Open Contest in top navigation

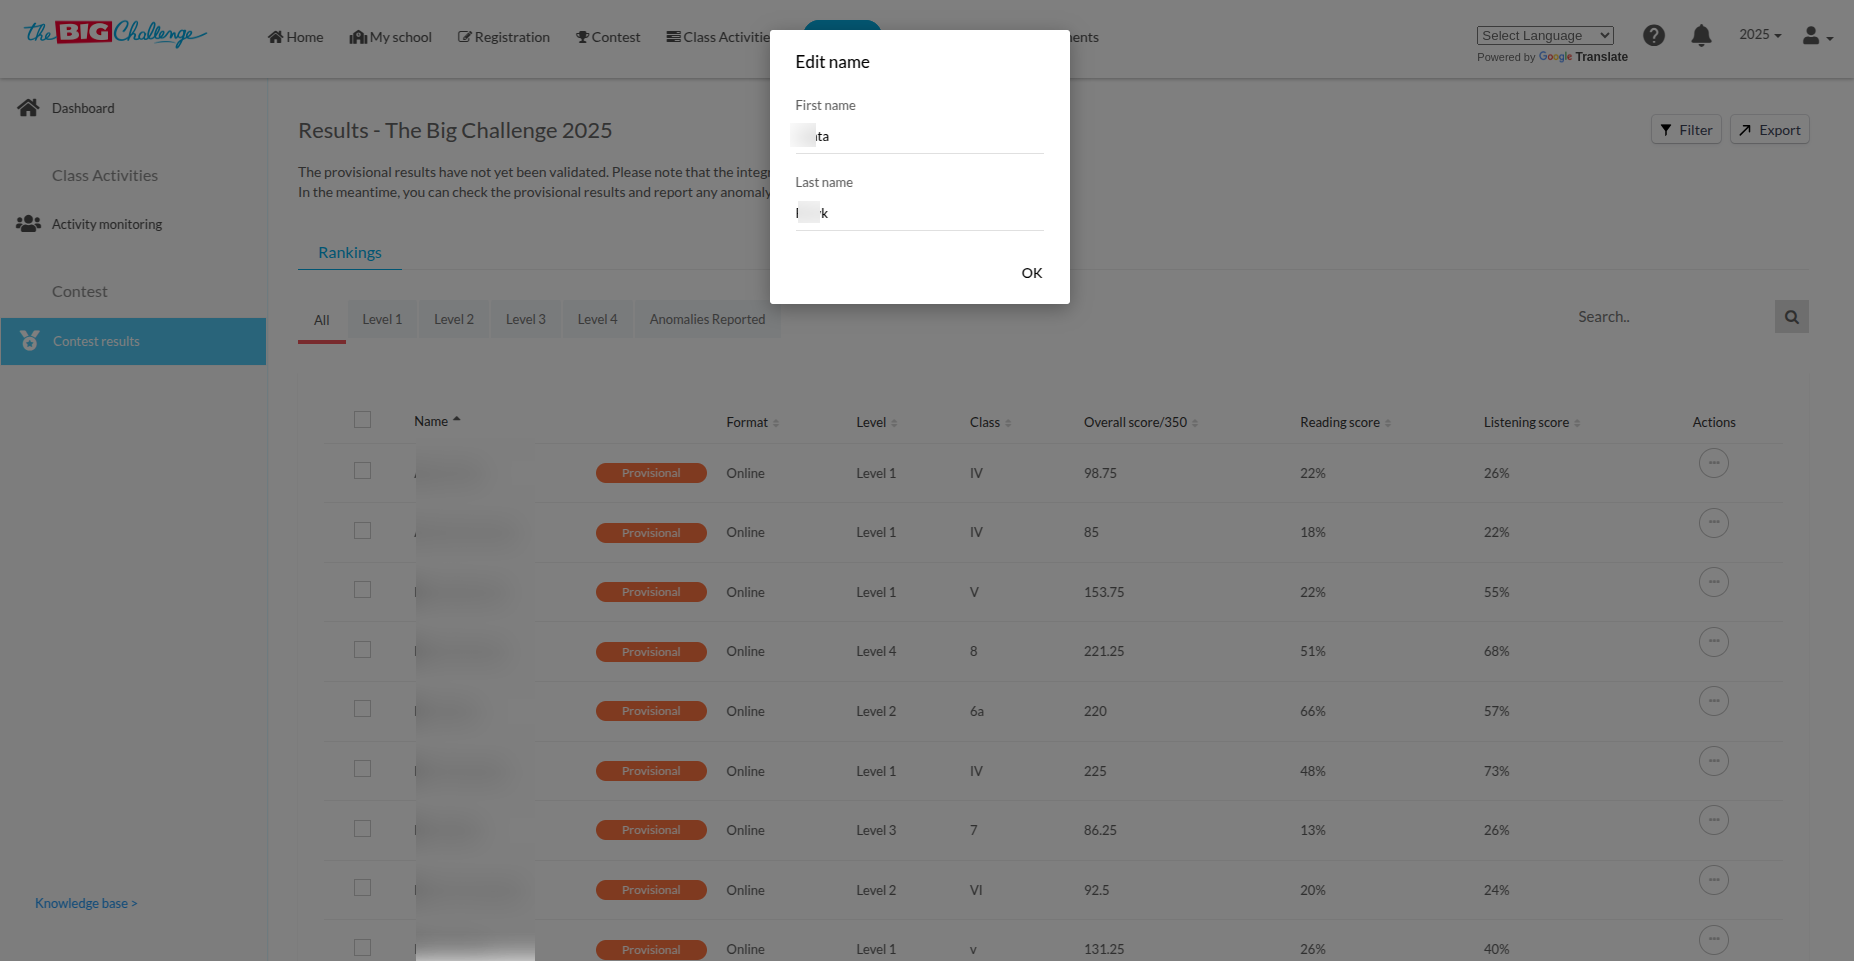coord(608,37)
